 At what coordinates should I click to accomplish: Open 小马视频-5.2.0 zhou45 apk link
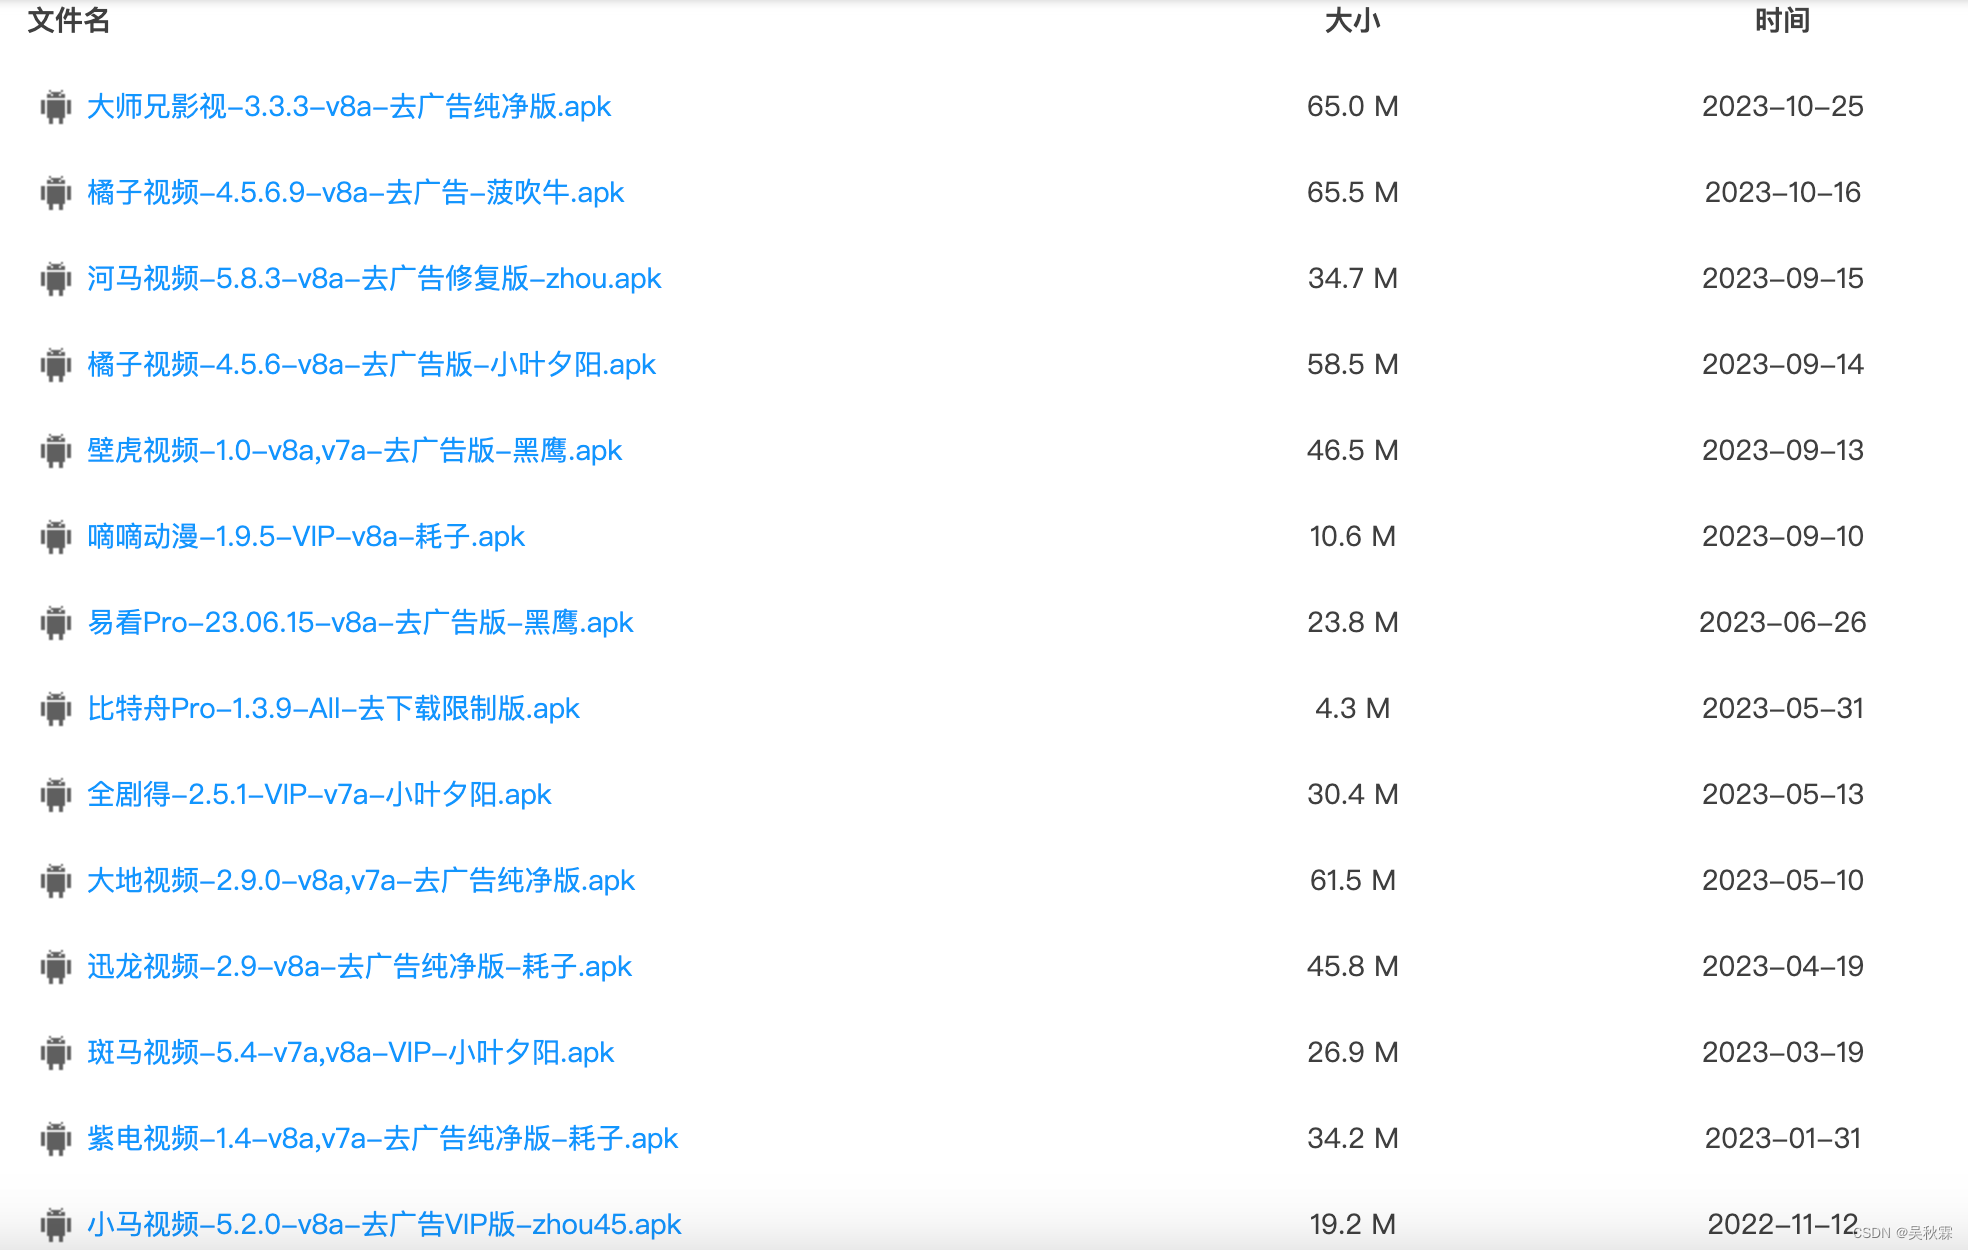(384, 1224)
